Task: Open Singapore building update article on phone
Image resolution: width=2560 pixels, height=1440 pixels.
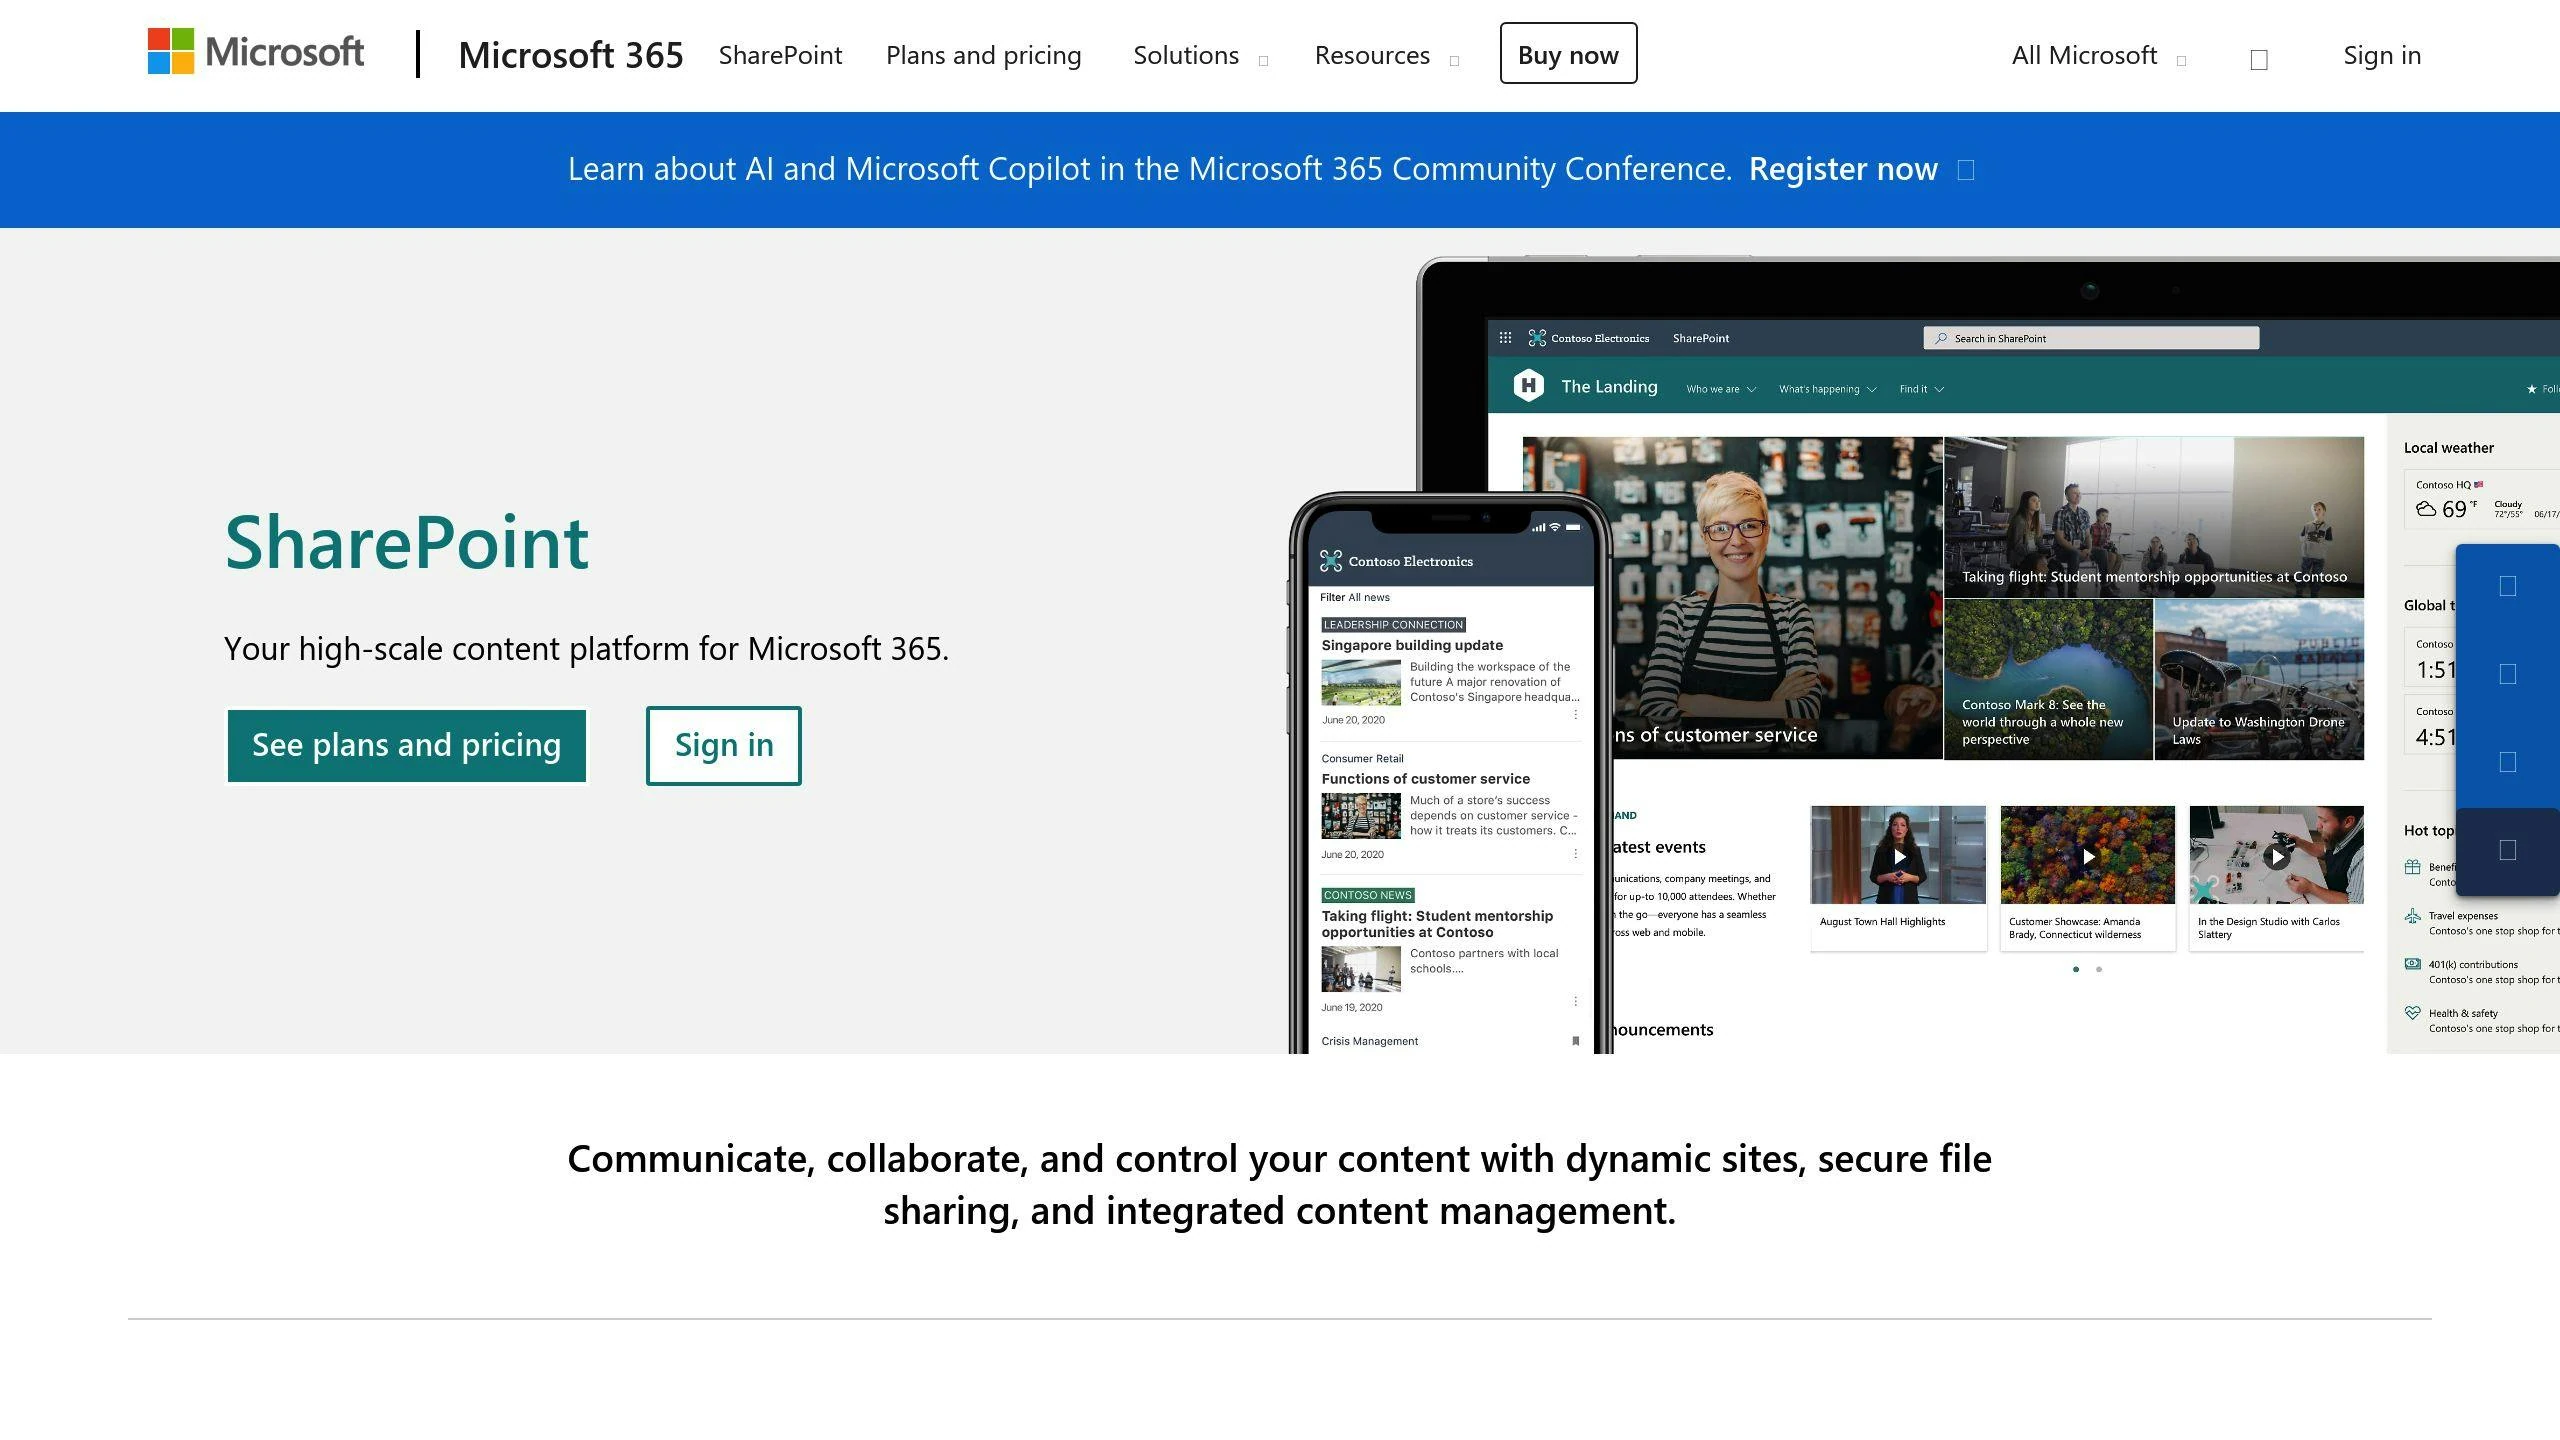Action: (x=1412, y=645)
